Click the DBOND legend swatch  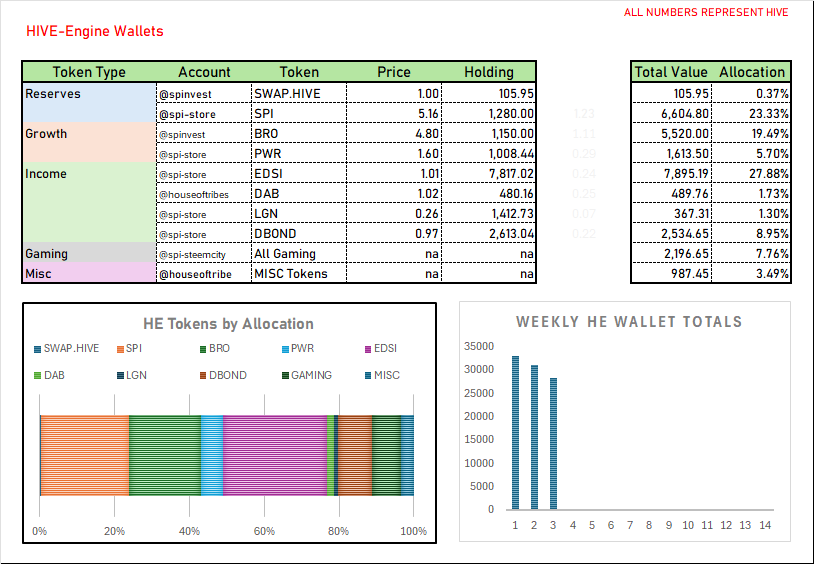[203, 375]
